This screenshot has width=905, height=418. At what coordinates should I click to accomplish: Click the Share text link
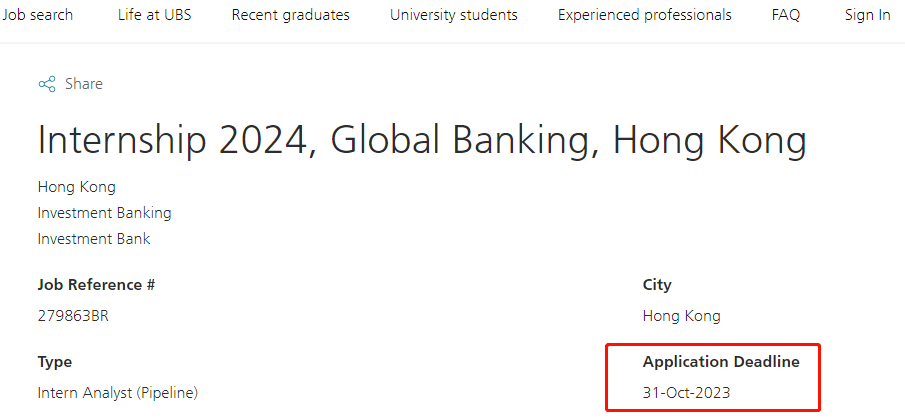(x=84, y=84)
